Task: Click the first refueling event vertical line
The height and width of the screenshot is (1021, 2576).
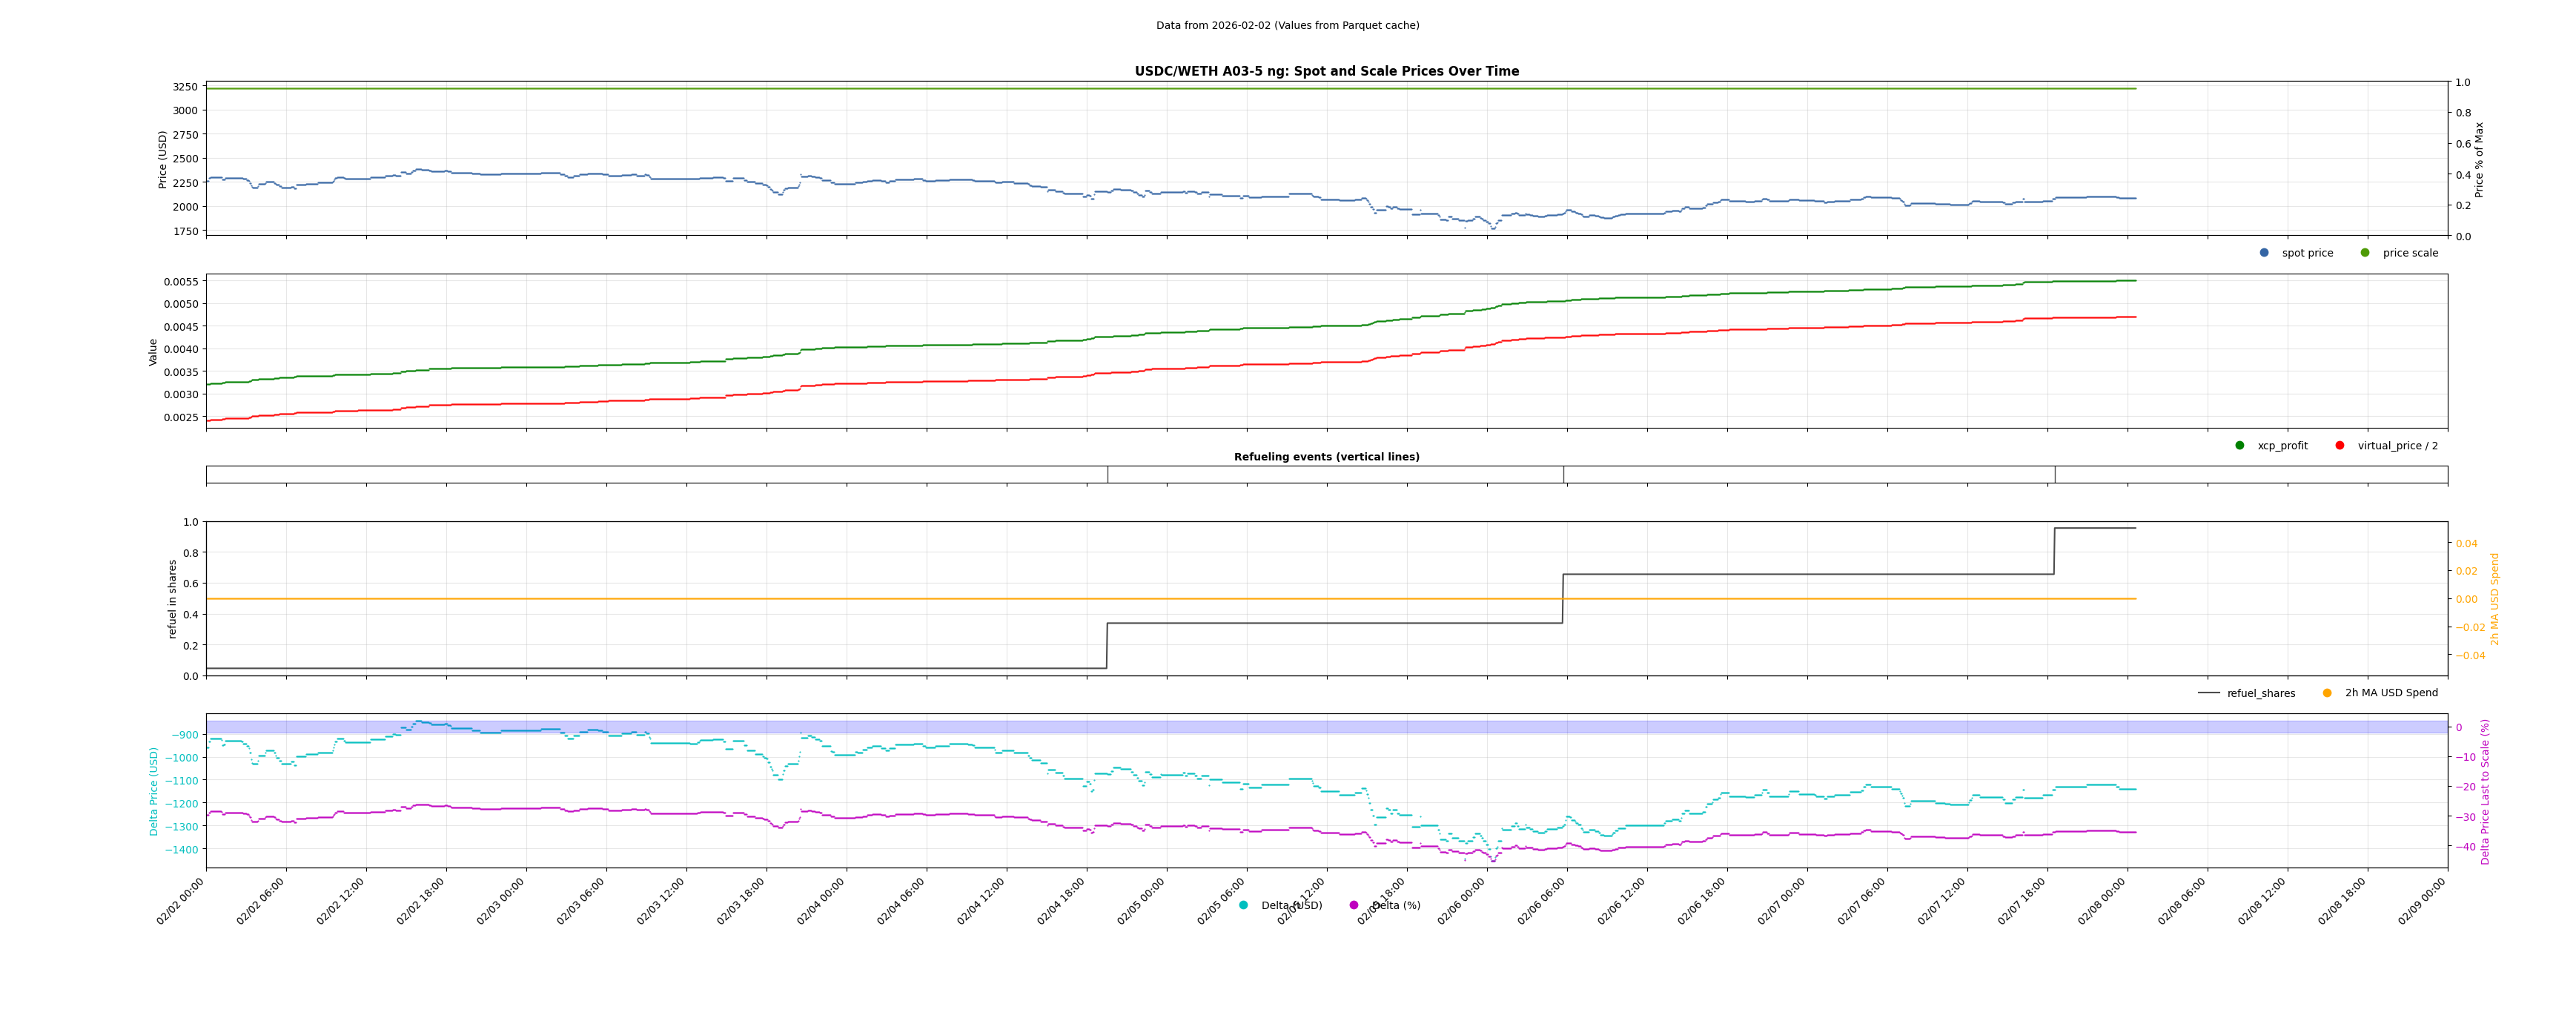Action: [1108, 475]
